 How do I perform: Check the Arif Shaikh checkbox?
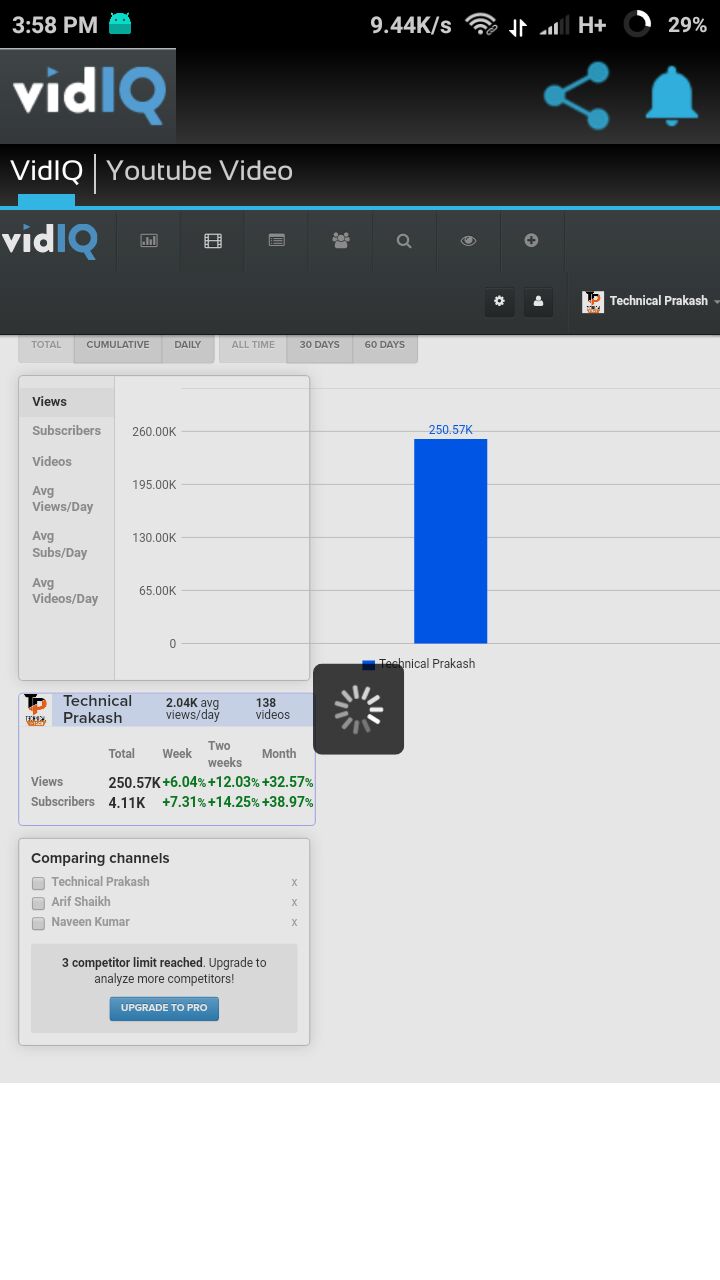pos(39,903)
